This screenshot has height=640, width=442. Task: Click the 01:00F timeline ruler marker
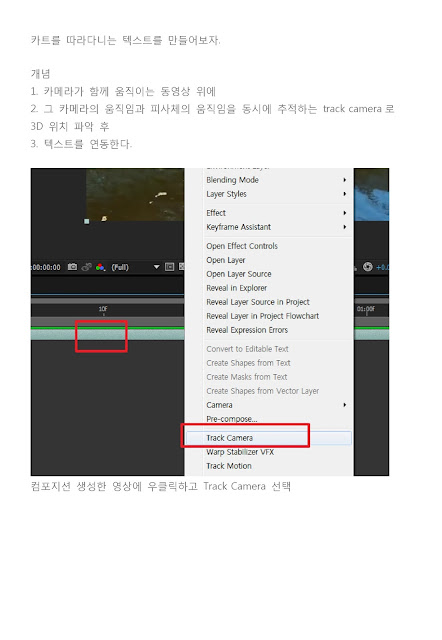pos(366,309)
